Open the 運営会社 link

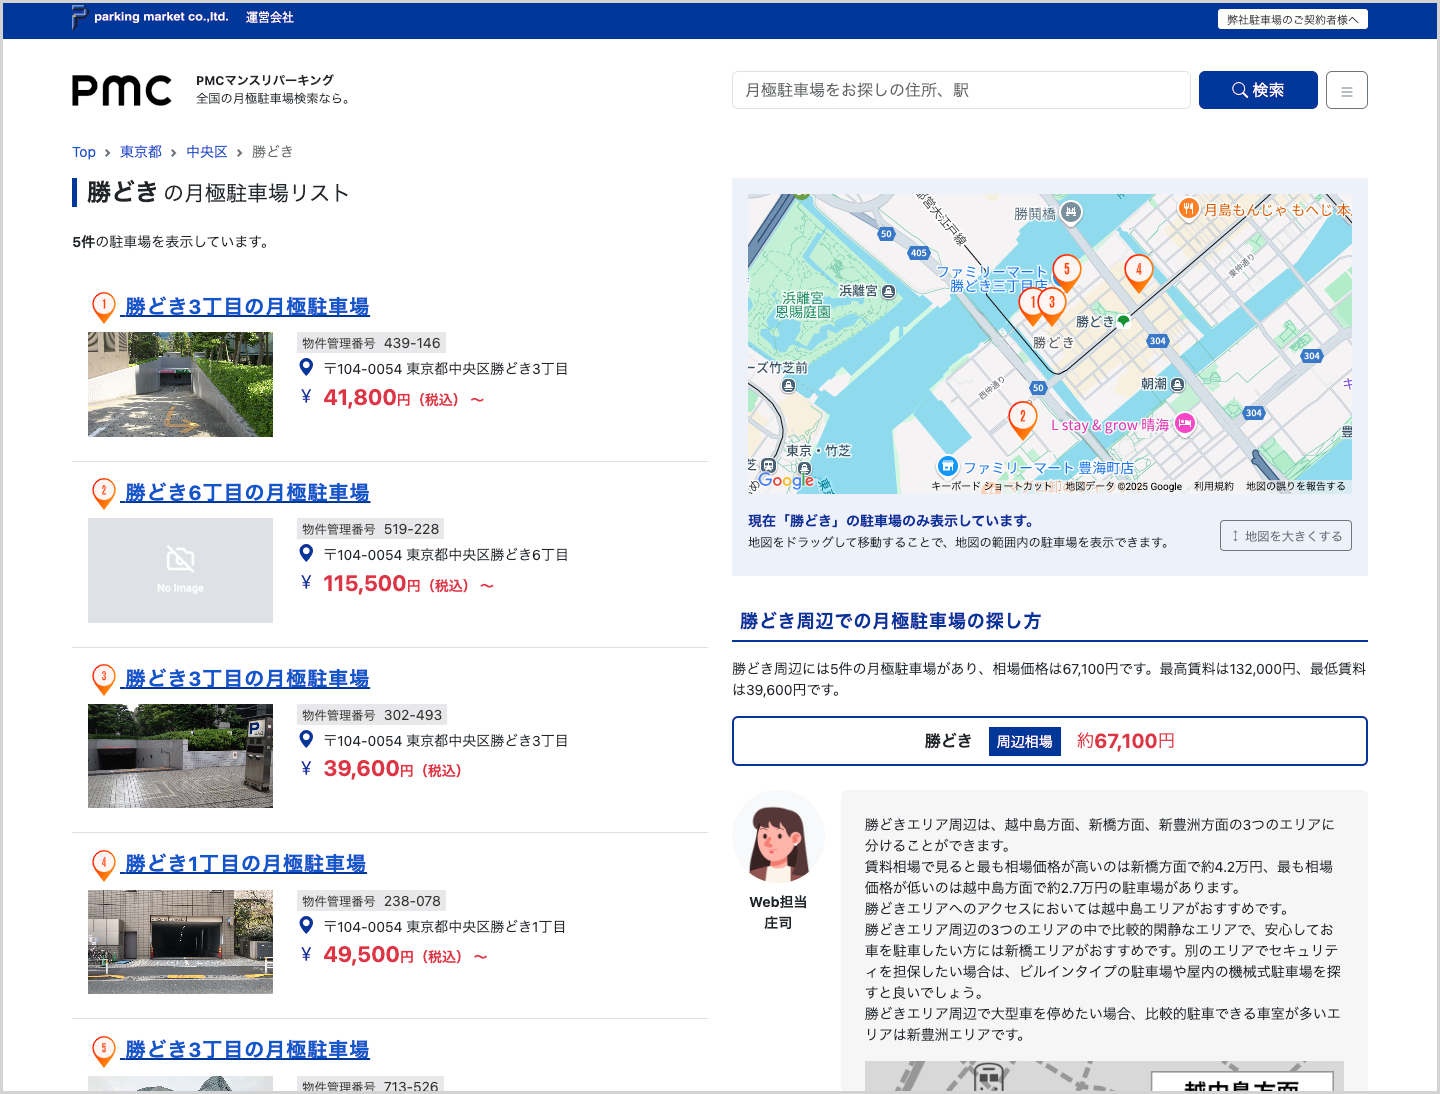pyautogui.click(x=269, y=17)
